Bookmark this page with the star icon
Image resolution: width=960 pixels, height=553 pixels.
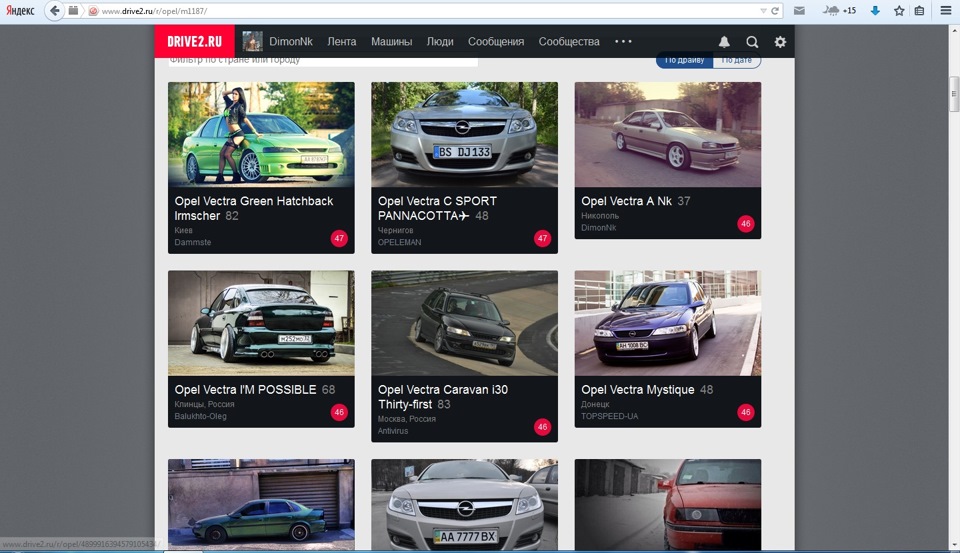899,10
